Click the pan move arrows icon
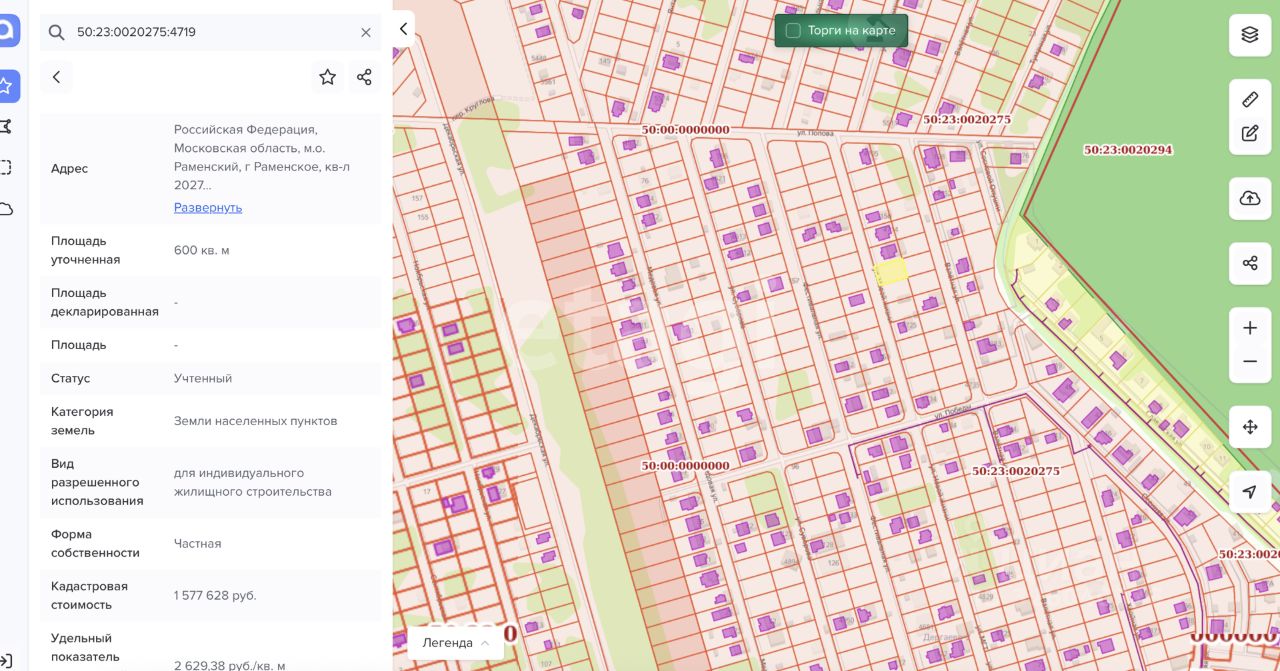 [1249, 427]
